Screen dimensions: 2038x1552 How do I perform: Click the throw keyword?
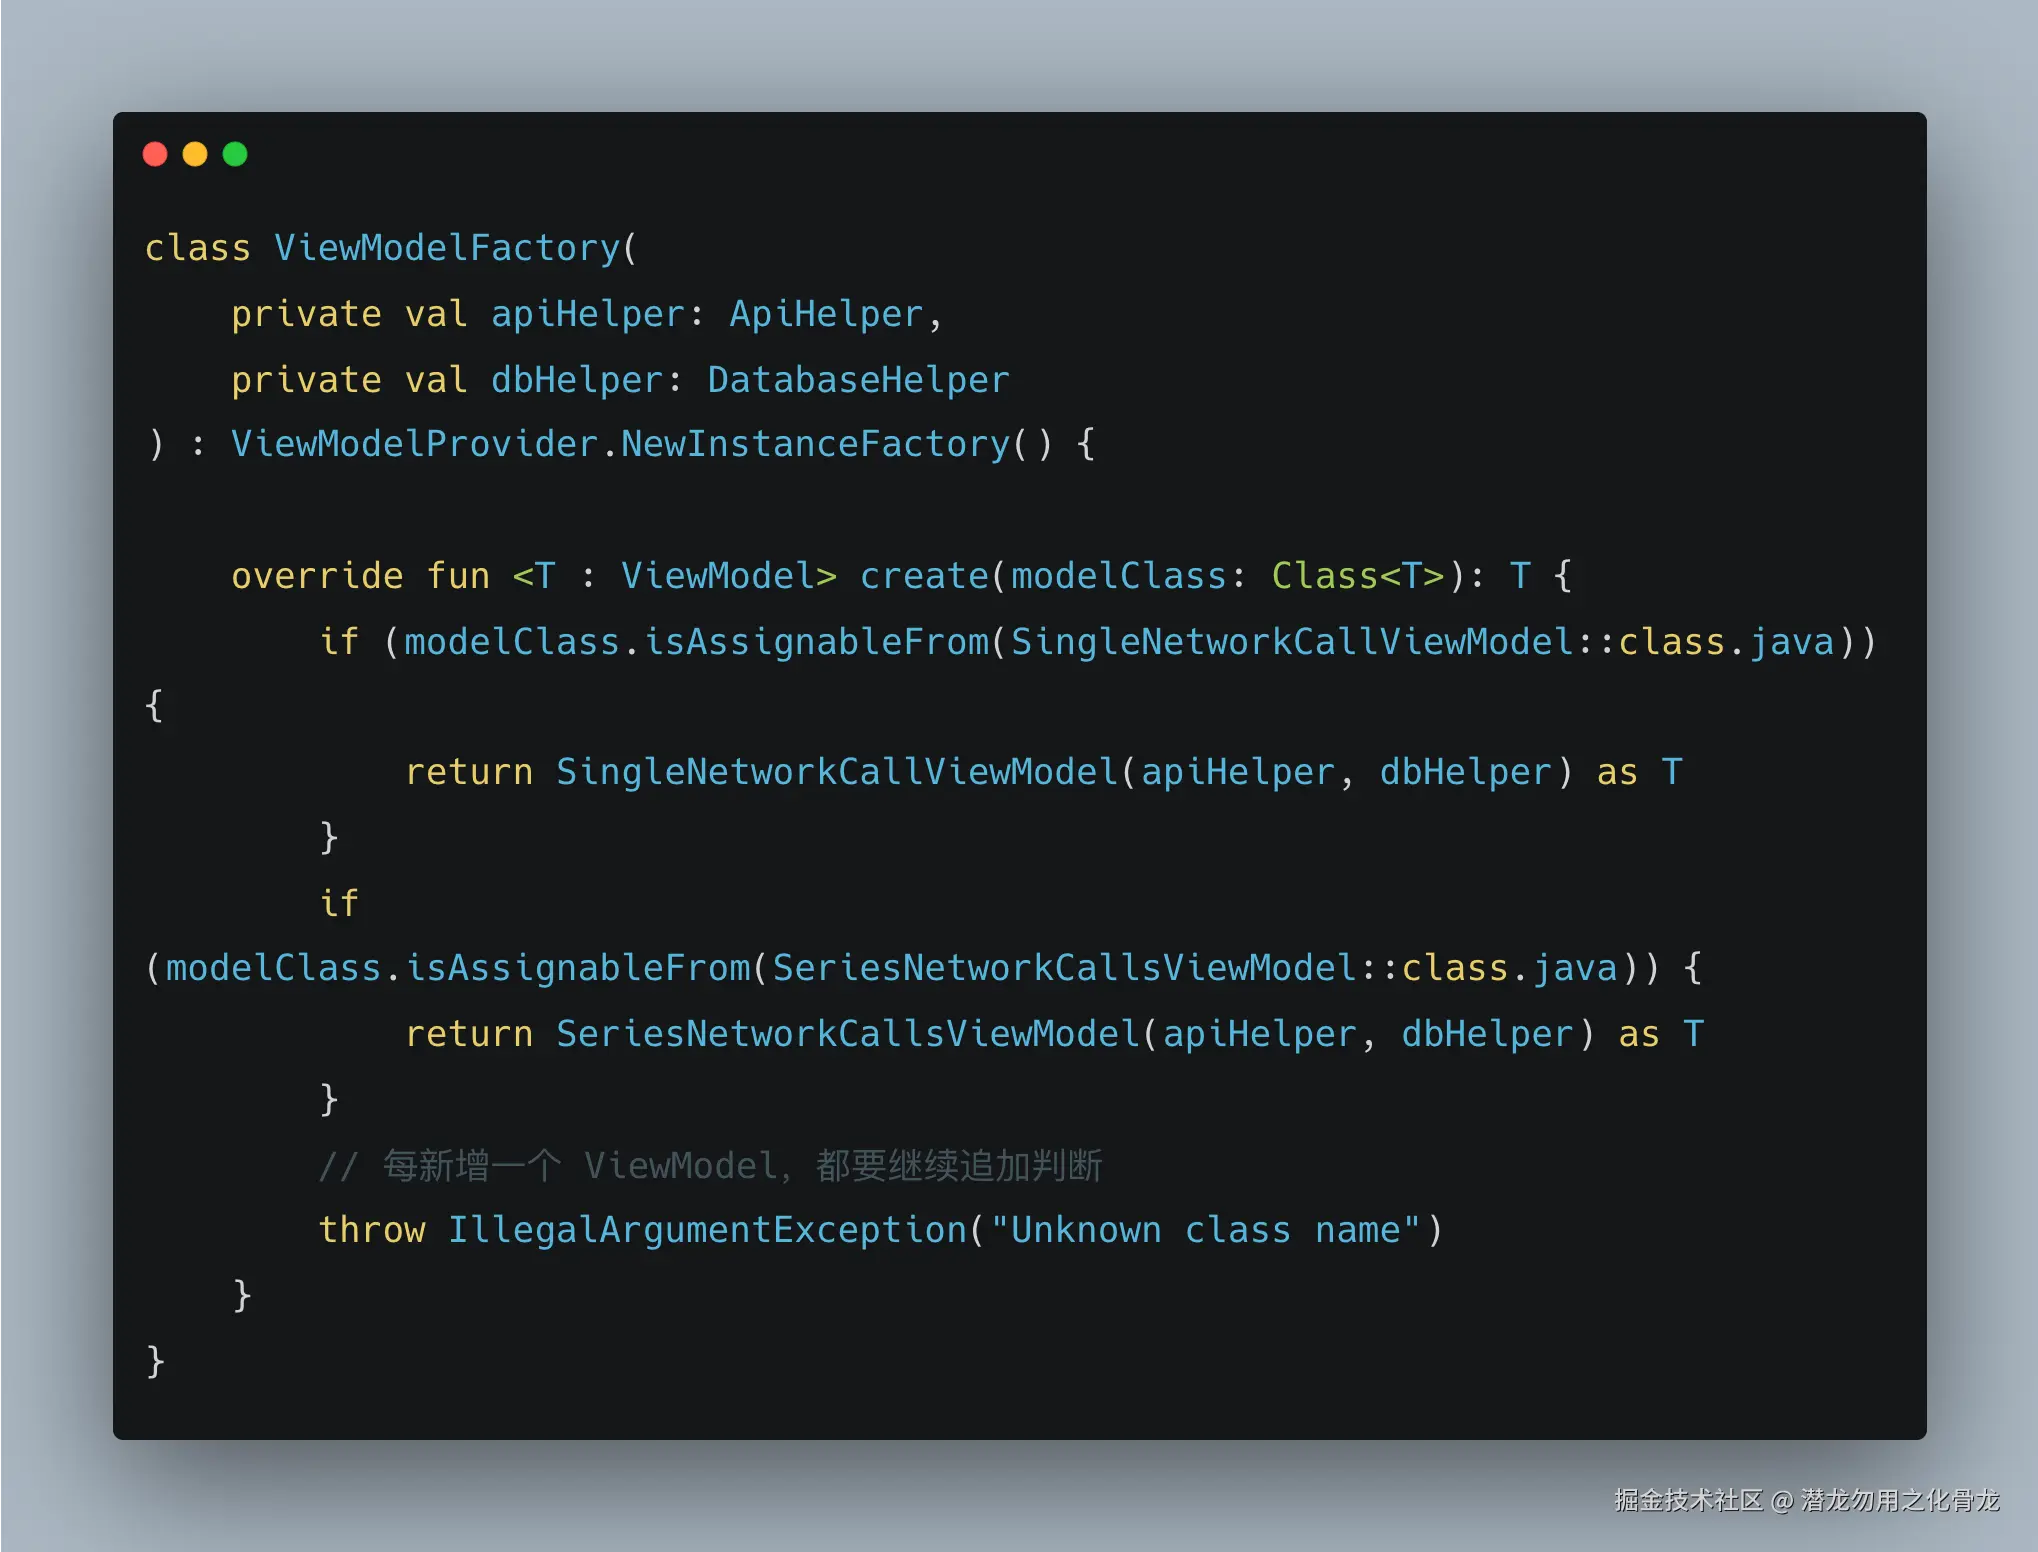click(x=371, y=1230)
